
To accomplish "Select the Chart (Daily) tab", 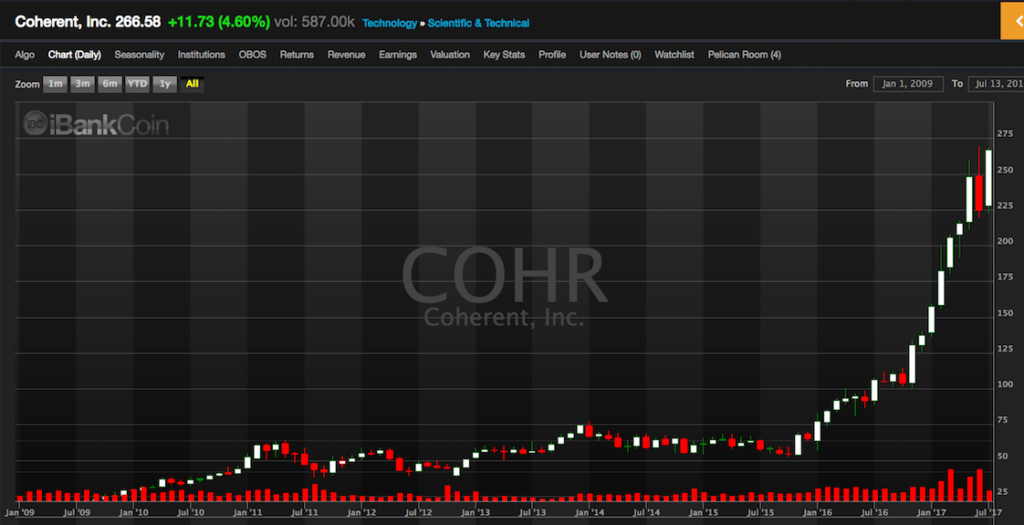I will tap(74, 55).
